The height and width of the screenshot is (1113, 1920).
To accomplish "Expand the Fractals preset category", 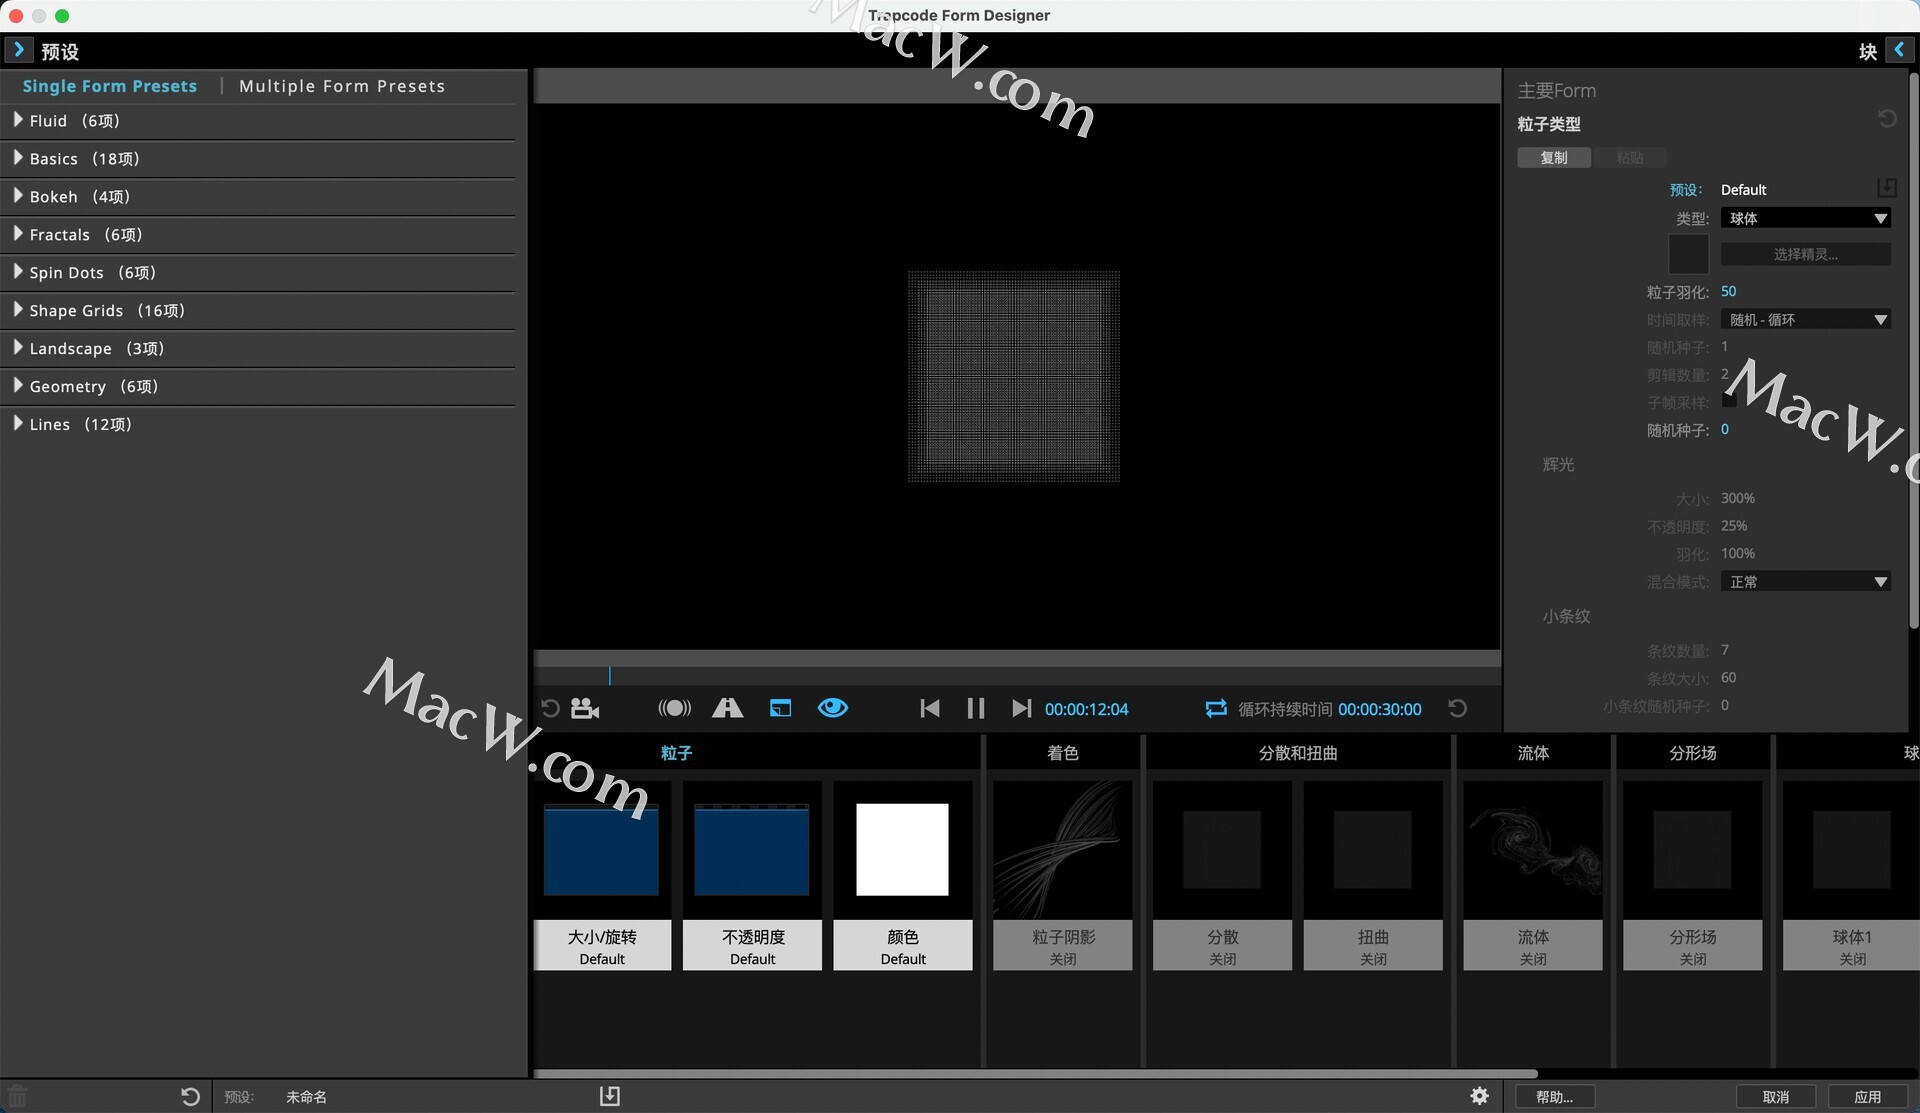I will tap(18, 233).
